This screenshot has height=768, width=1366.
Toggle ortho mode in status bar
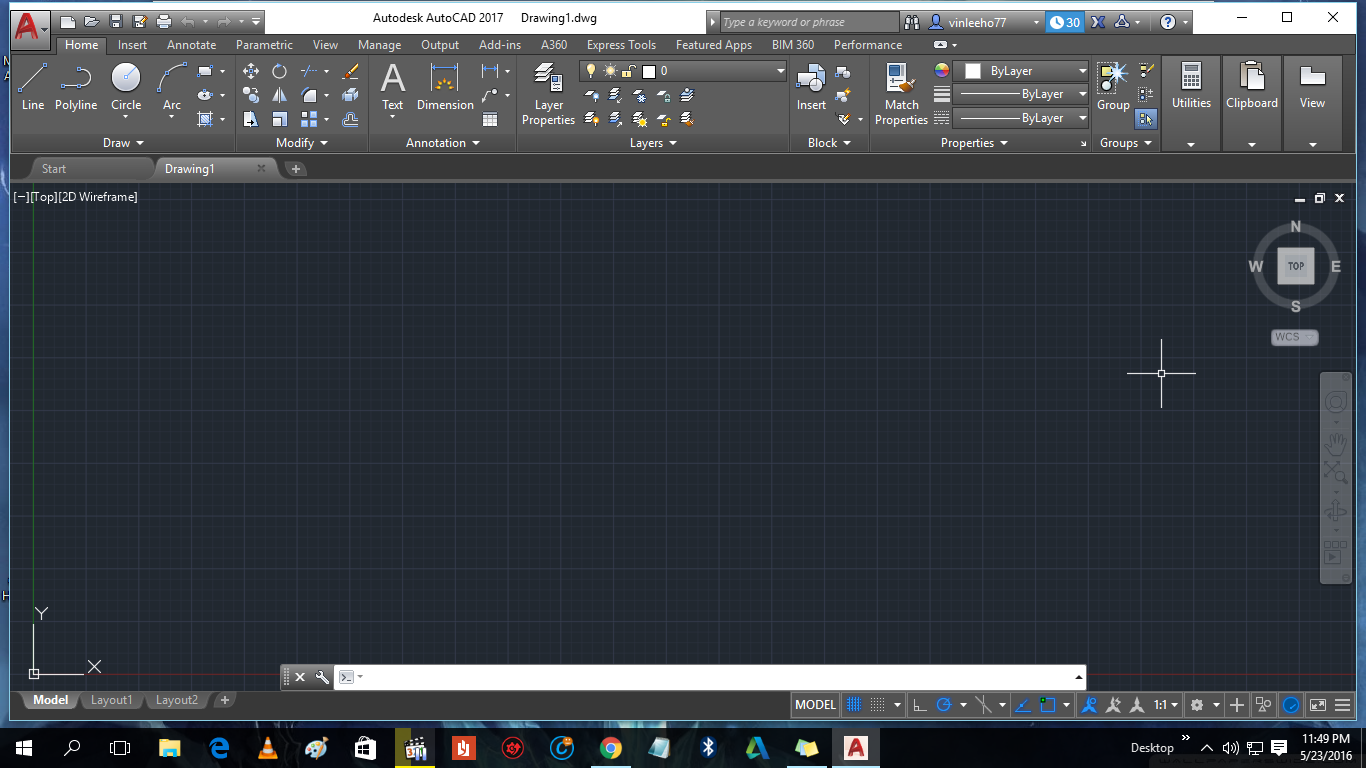(x=920, y=705)
